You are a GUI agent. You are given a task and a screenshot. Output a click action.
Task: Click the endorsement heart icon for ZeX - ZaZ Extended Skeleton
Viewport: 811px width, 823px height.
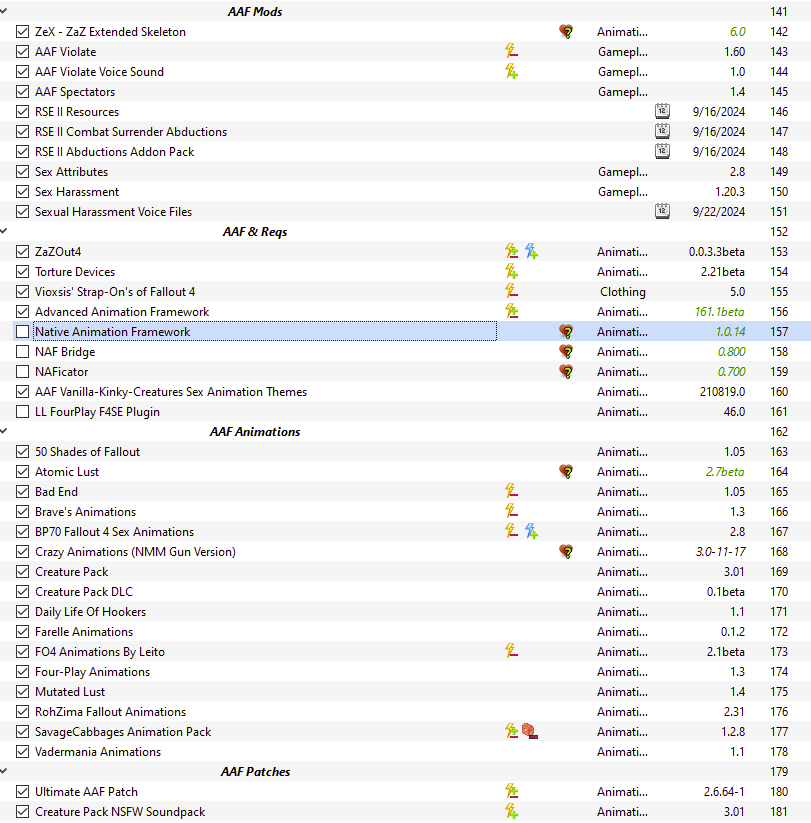coord(566,32)
